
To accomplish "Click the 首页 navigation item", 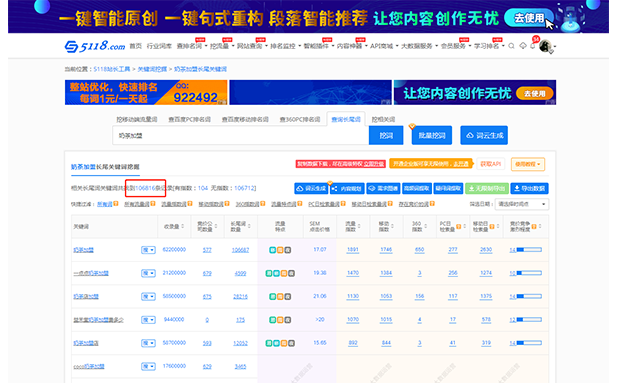I will click(135, 46).
